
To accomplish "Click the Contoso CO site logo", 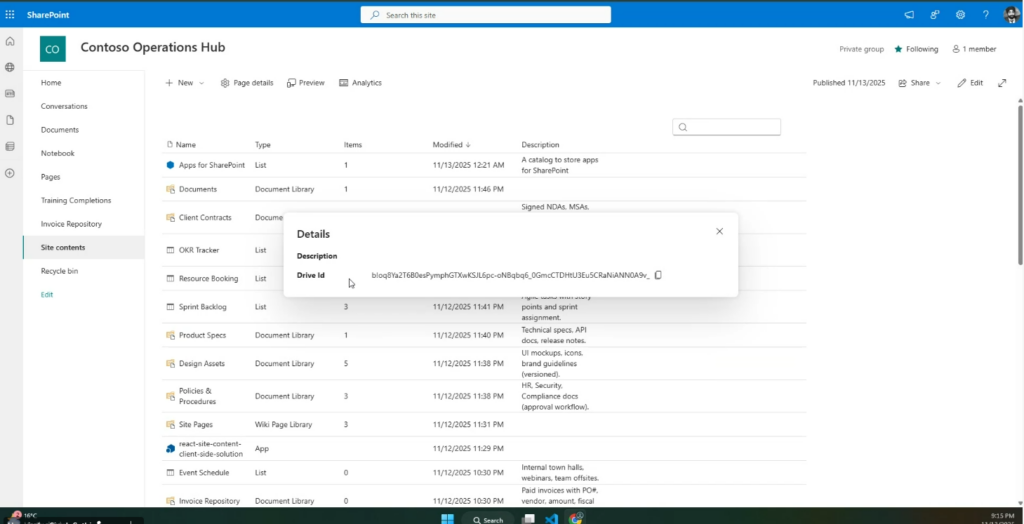I will (52, 49).
